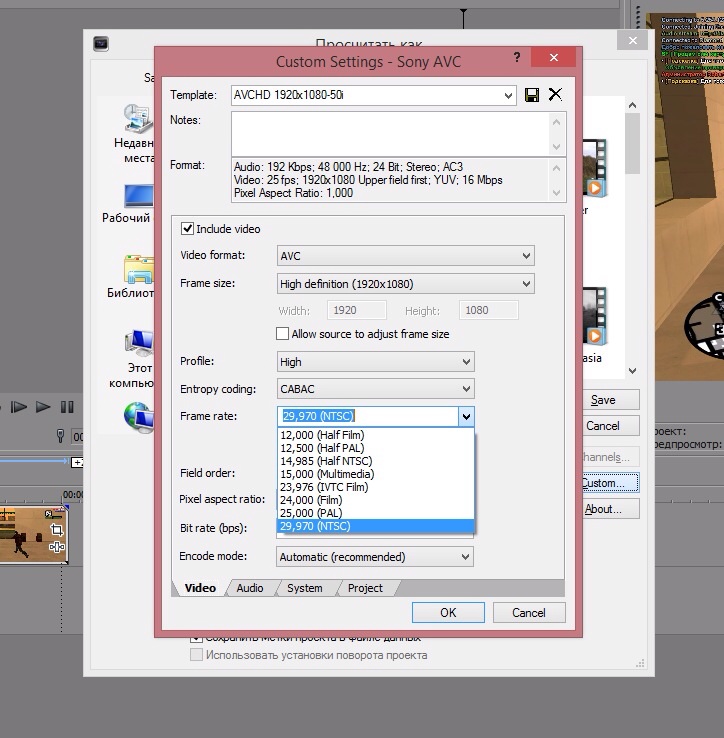
Task: Click the Custom... button
Action: 609,483
